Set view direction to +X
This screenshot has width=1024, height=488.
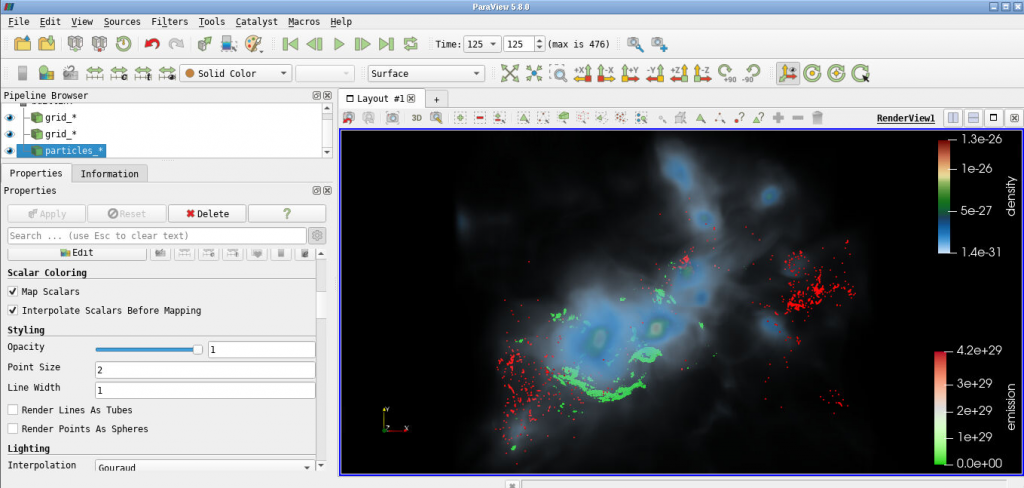(x=582, y=73)
